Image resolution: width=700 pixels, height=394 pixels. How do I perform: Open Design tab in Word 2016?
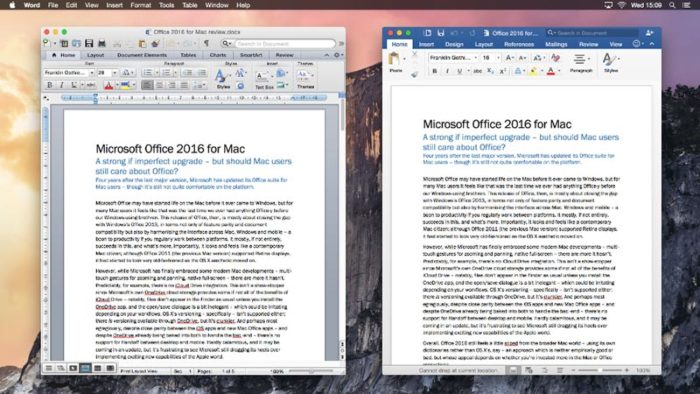tap(454, 44)
